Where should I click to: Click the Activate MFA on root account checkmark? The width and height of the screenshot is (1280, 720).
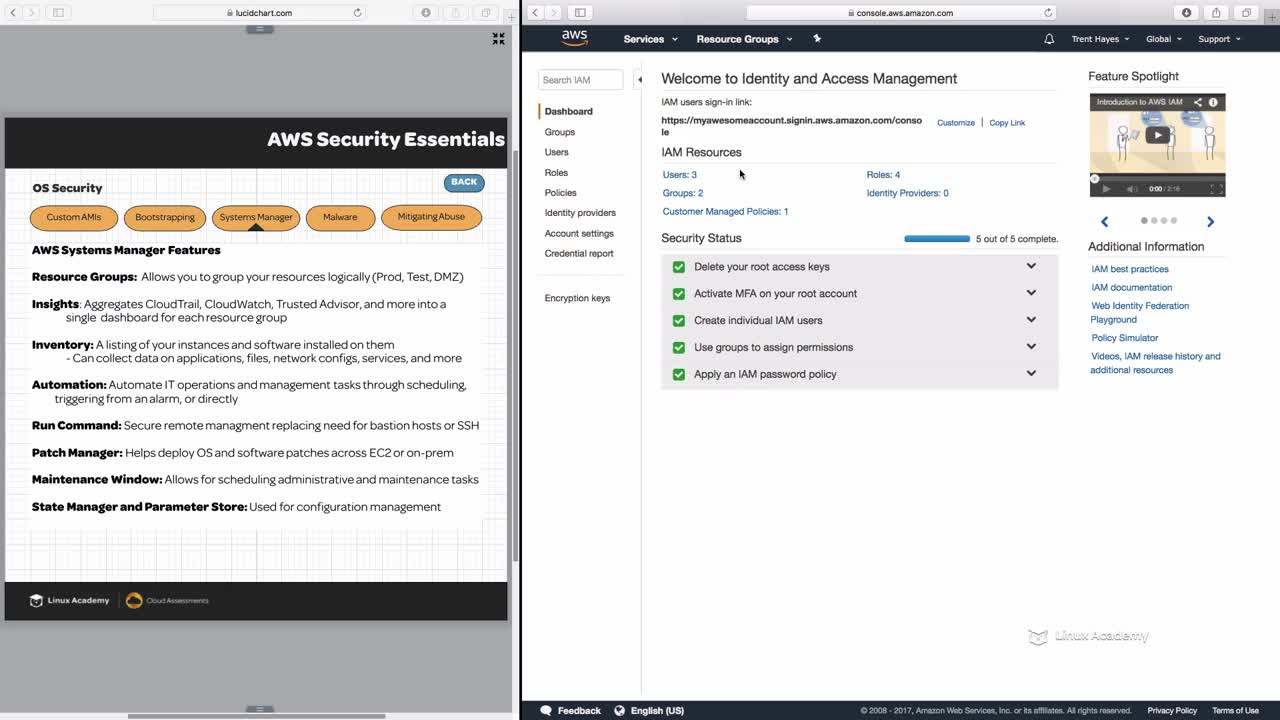pyautogui.click(x=679, y=294)
